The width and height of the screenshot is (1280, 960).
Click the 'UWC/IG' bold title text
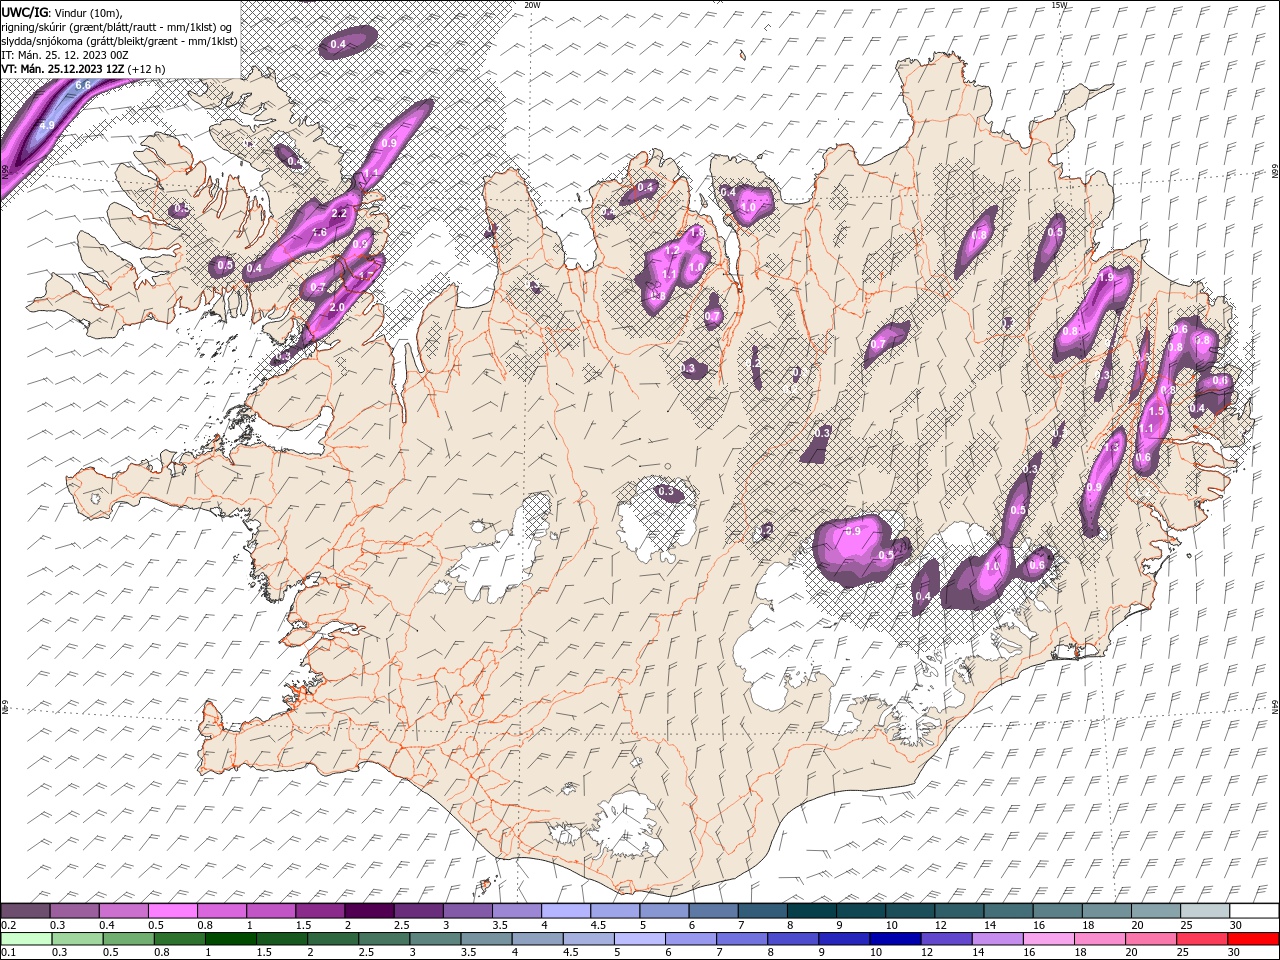point(24,12)
